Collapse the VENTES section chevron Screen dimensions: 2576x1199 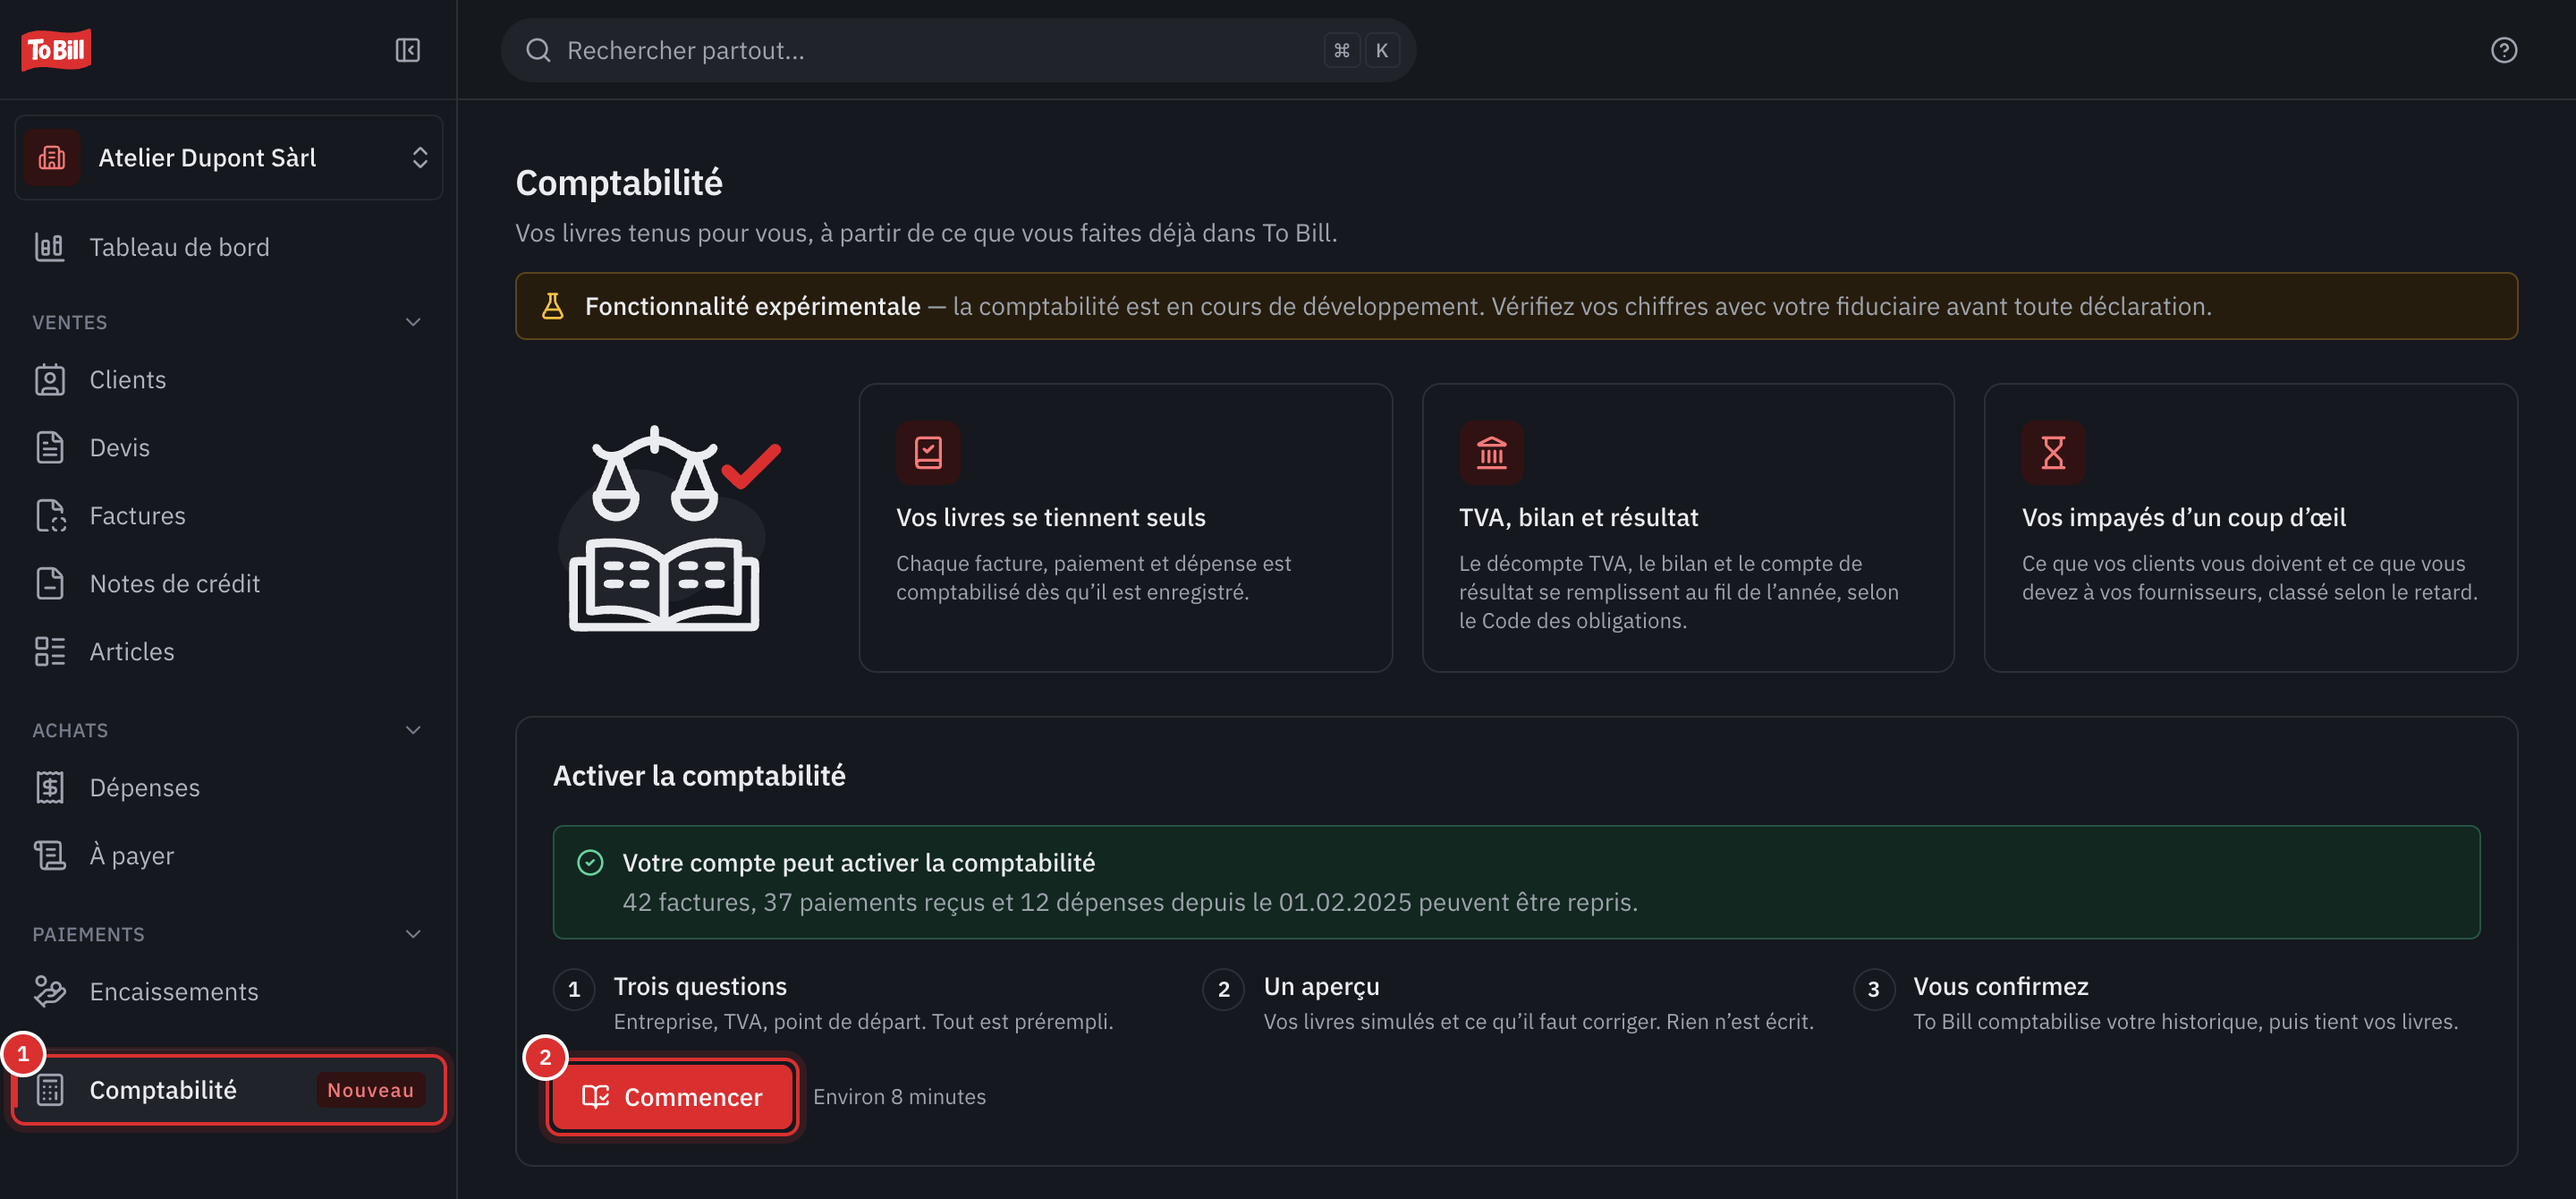click(413, 322)
